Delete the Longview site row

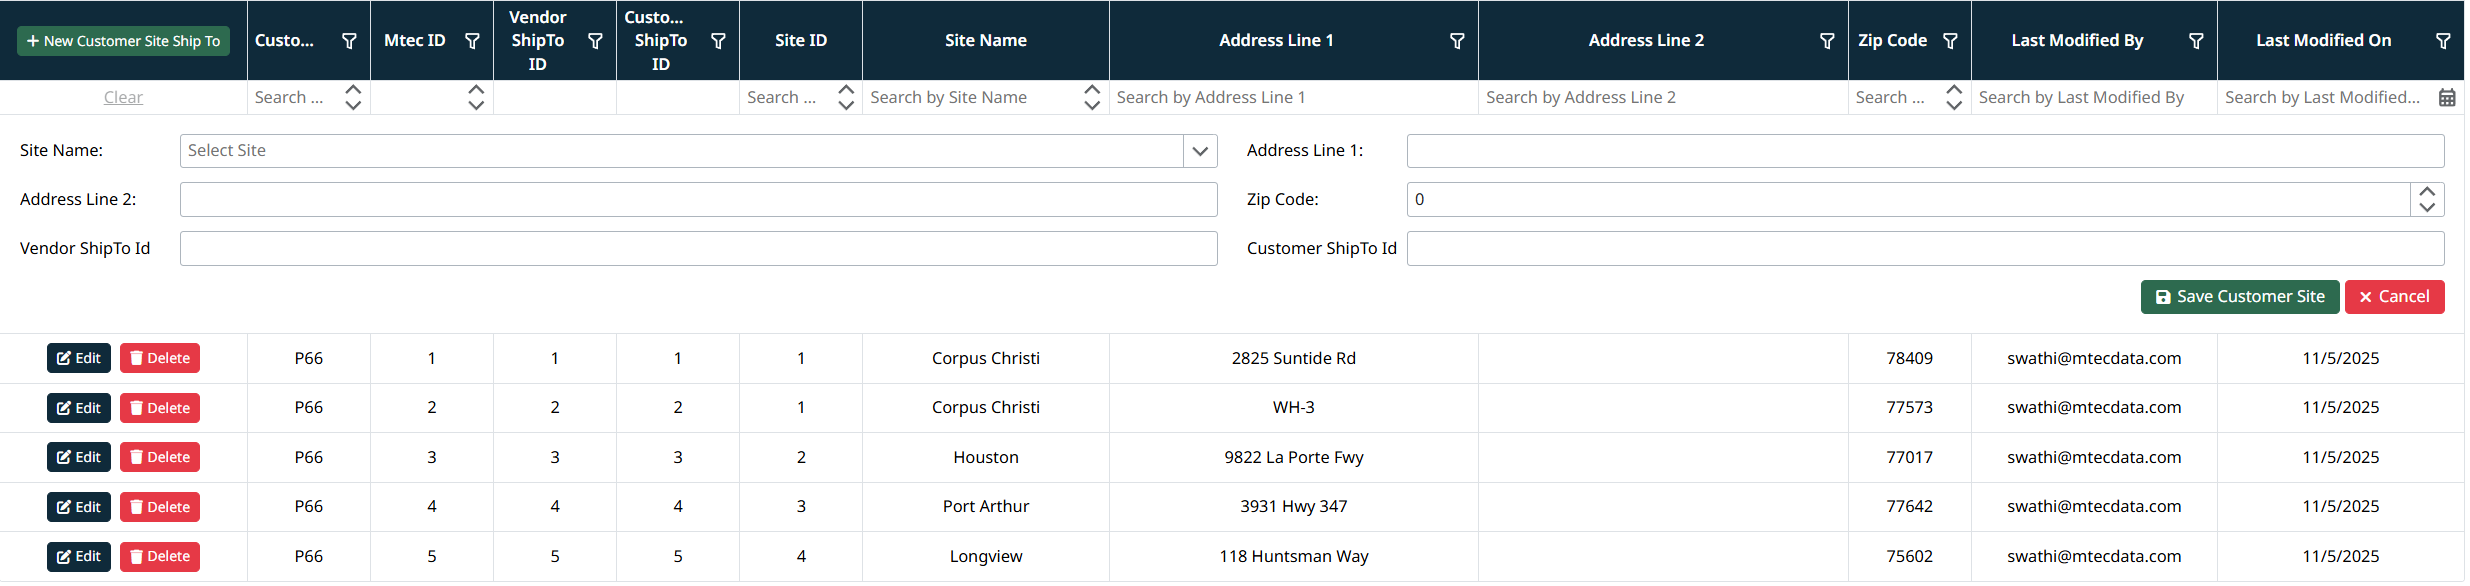click(160, 556)
